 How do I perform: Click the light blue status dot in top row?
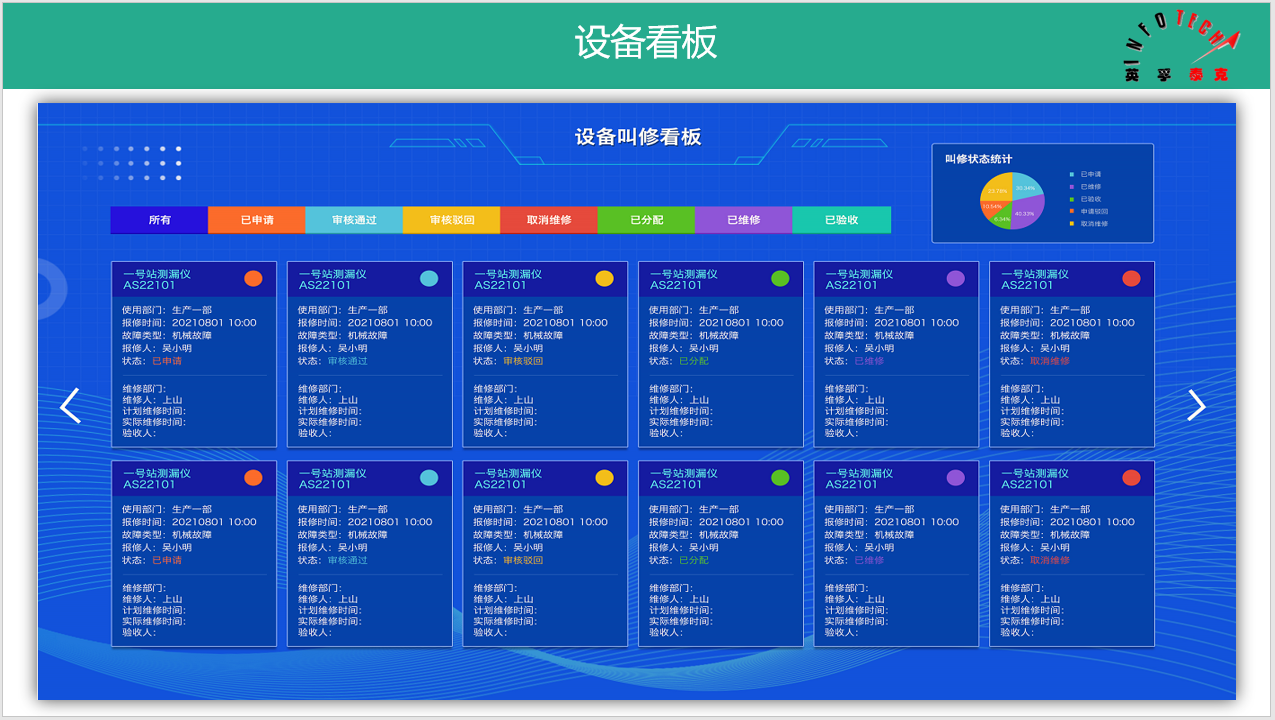pos(429,278)
